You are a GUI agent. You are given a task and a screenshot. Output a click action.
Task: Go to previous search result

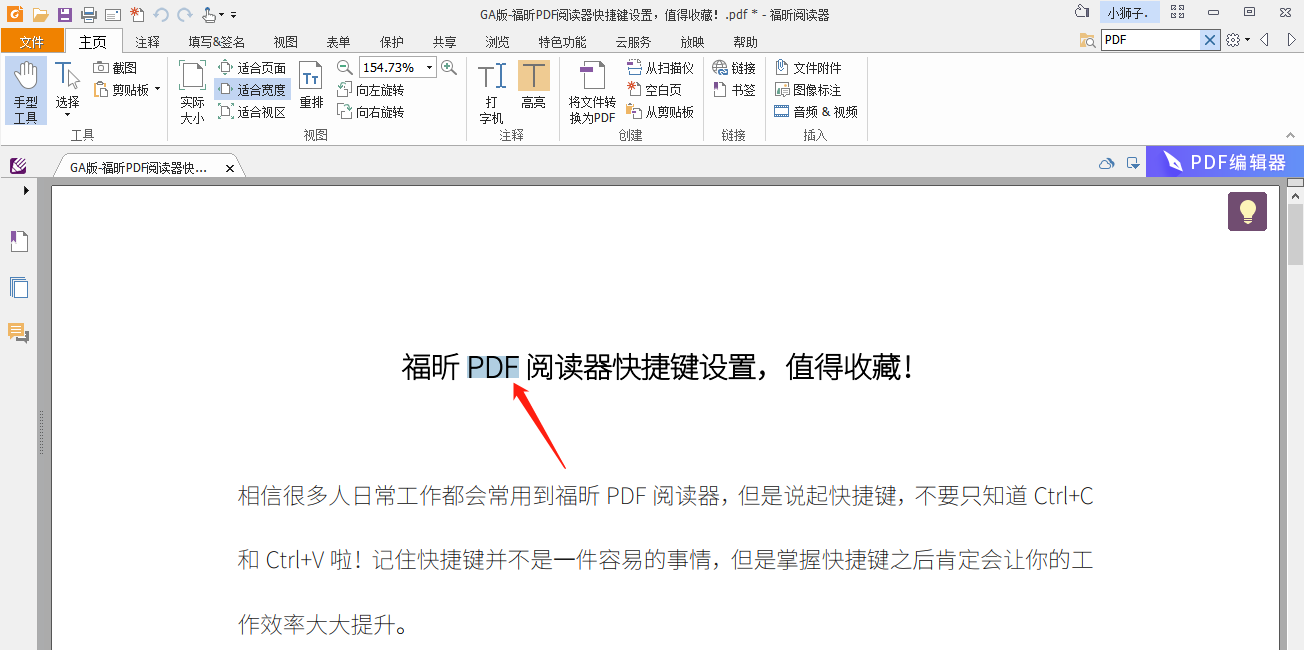[1265, 40]
